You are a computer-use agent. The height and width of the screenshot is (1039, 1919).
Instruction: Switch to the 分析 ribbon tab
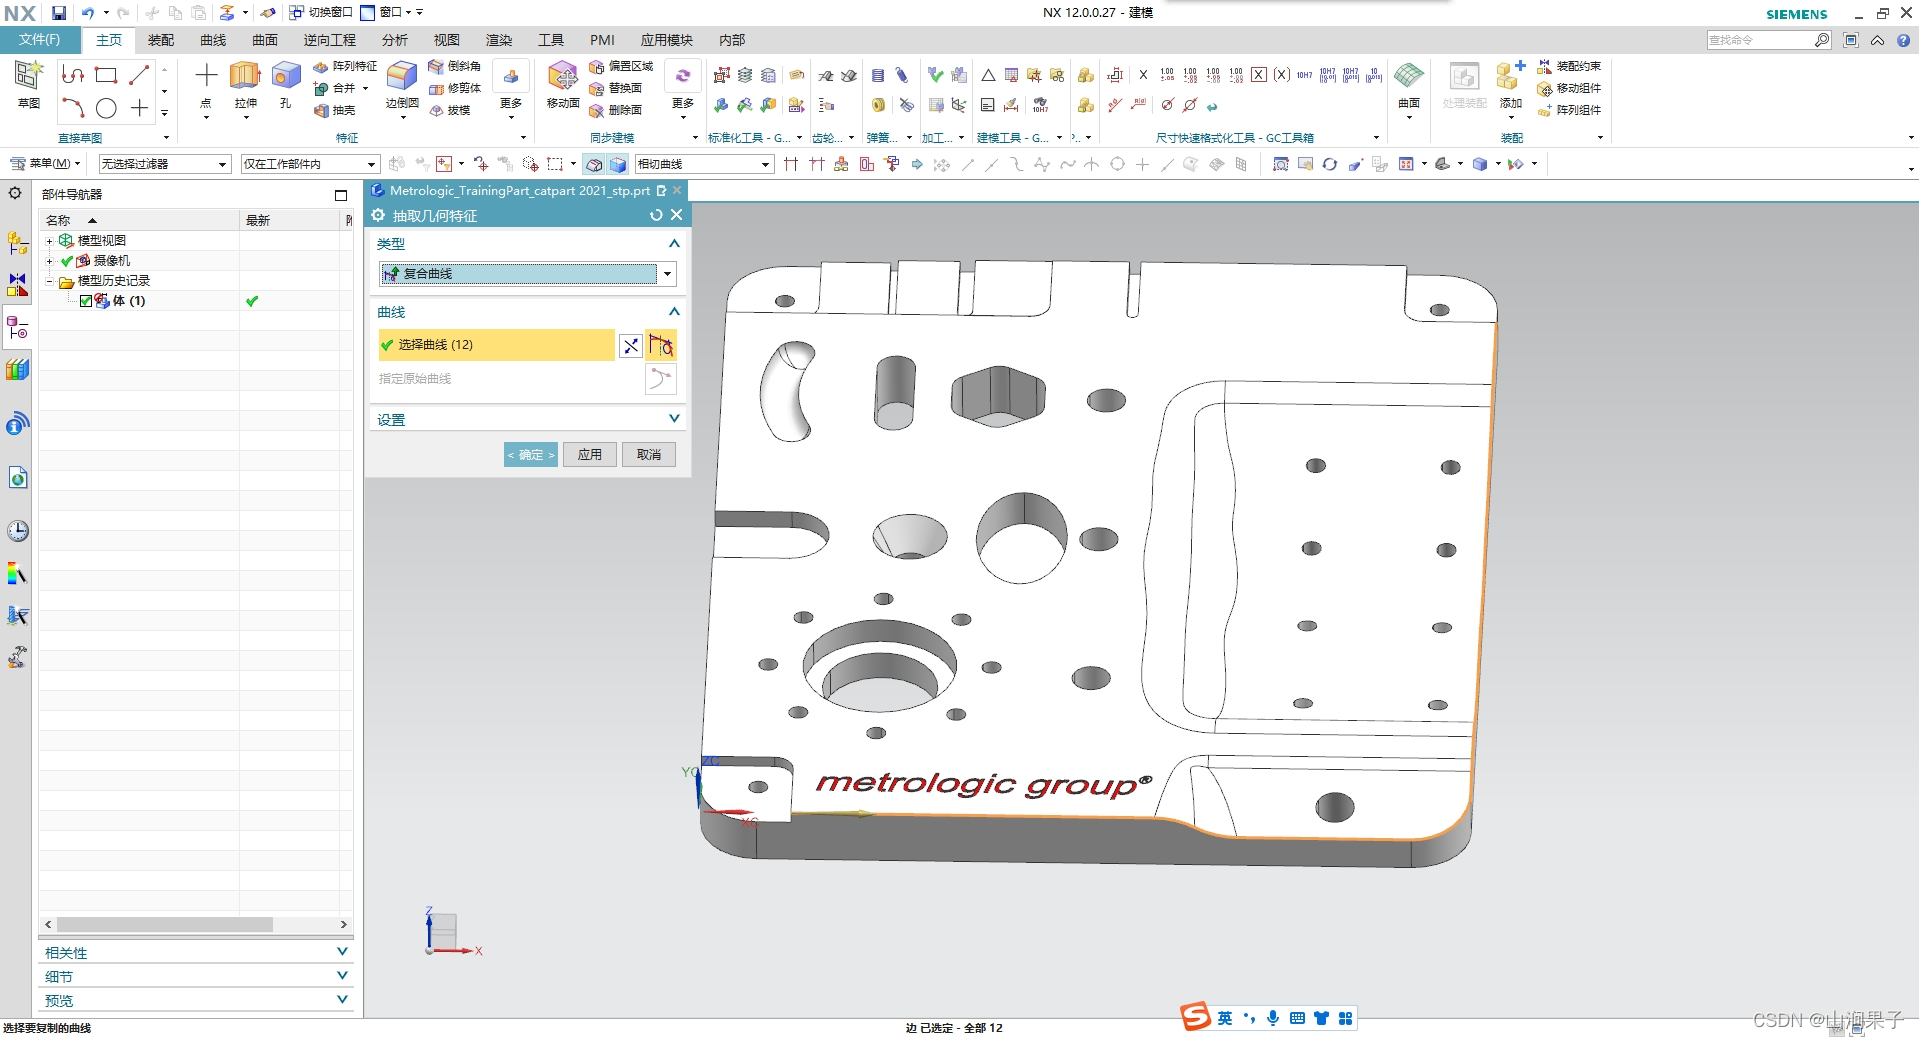click(x=394, y=40)
